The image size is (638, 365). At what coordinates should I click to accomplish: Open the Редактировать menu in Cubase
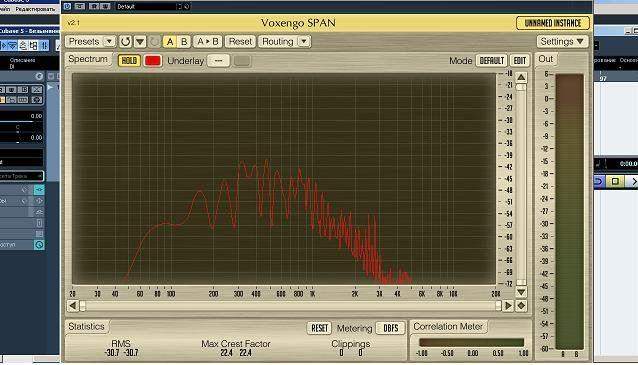click(35, 9)
